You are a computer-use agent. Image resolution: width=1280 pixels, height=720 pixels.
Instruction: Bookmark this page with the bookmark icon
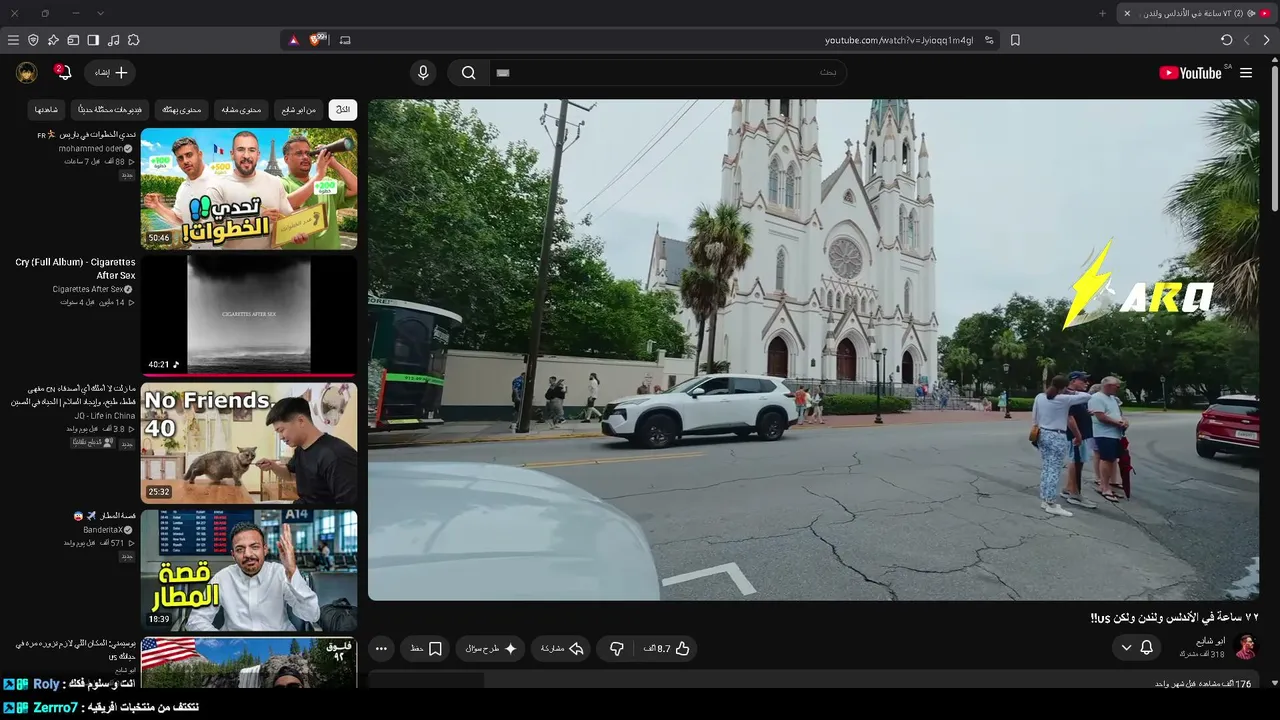1015,40
